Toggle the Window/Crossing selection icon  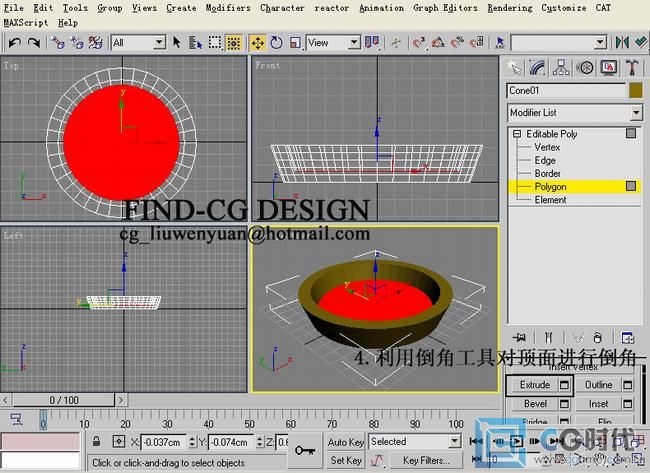(234, 42)
